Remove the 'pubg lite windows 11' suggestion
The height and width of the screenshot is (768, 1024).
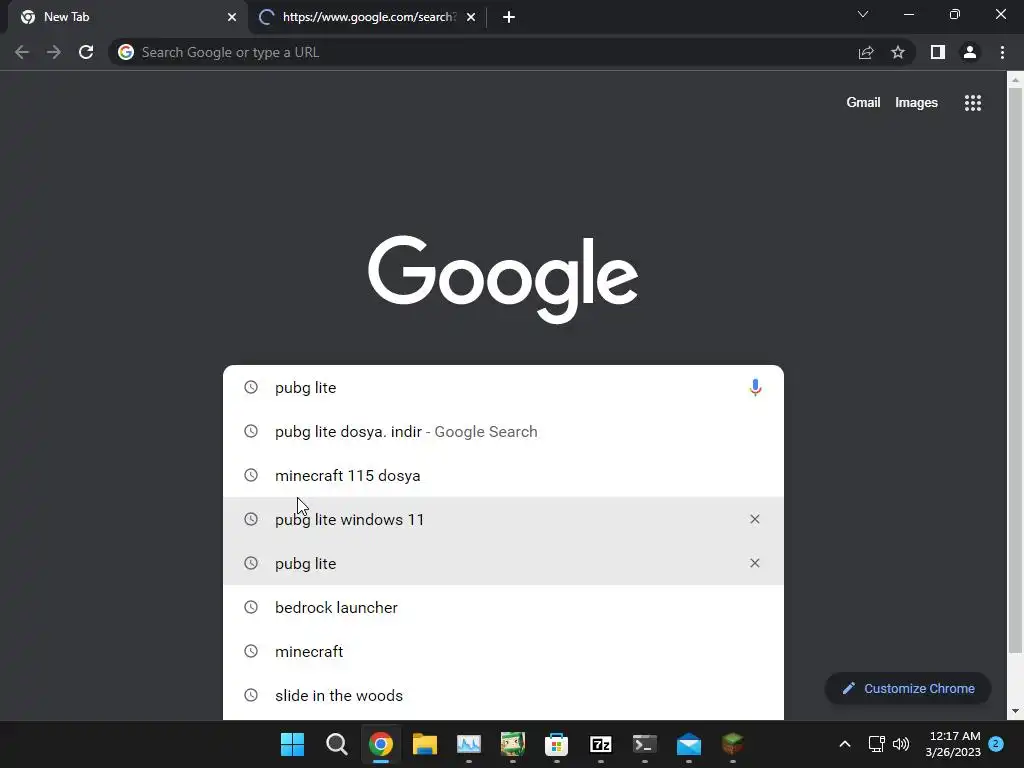pyautogui.click(x=755, y=519)
